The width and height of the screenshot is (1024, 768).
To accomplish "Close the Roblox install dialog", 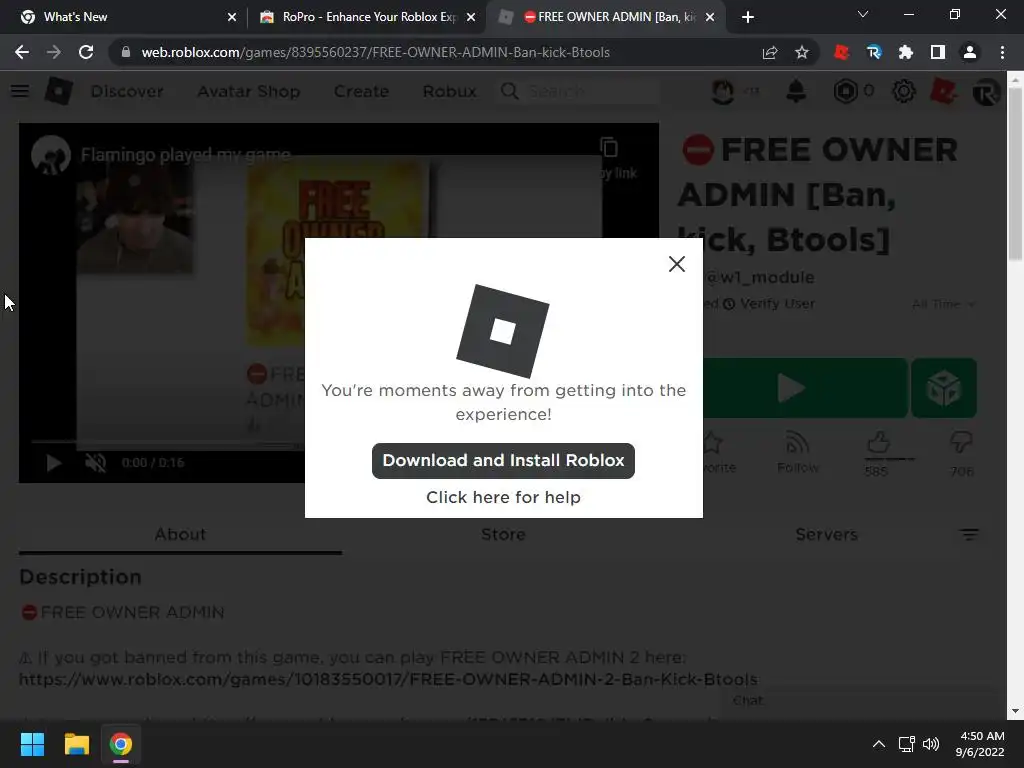I will click(677, 264).
